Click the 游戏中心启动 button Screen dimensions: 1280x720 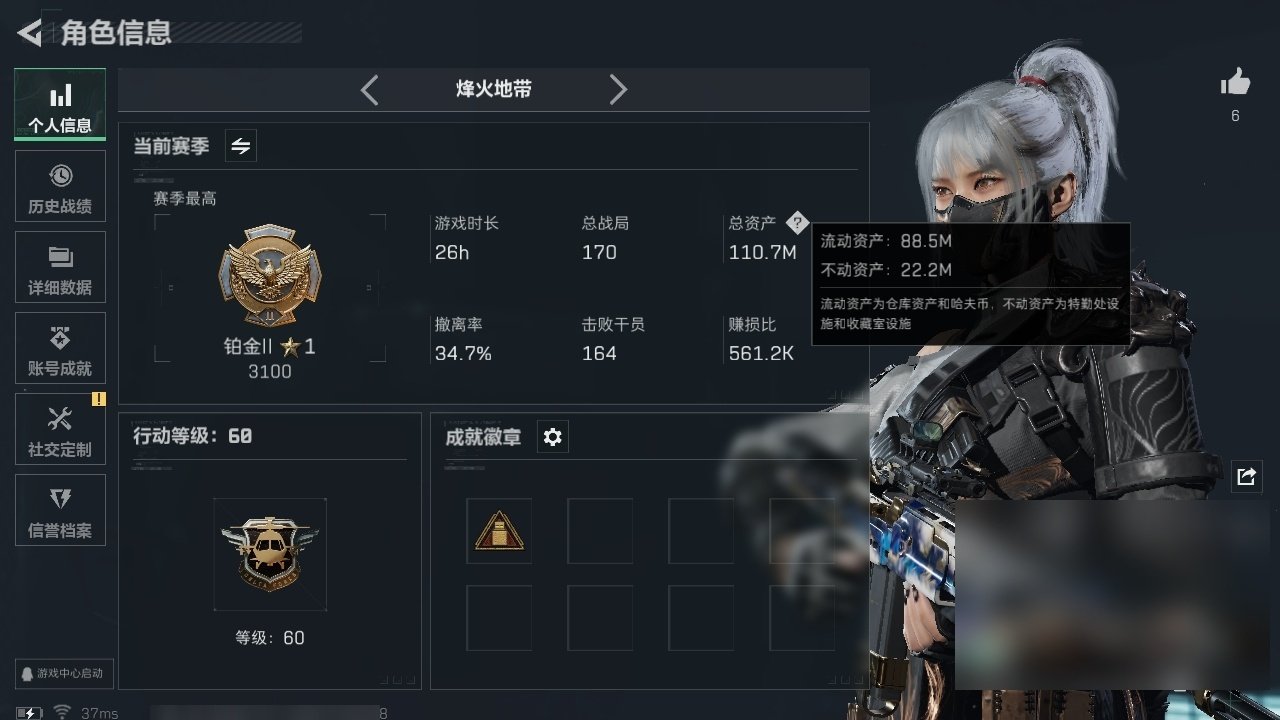coord(62,673)
